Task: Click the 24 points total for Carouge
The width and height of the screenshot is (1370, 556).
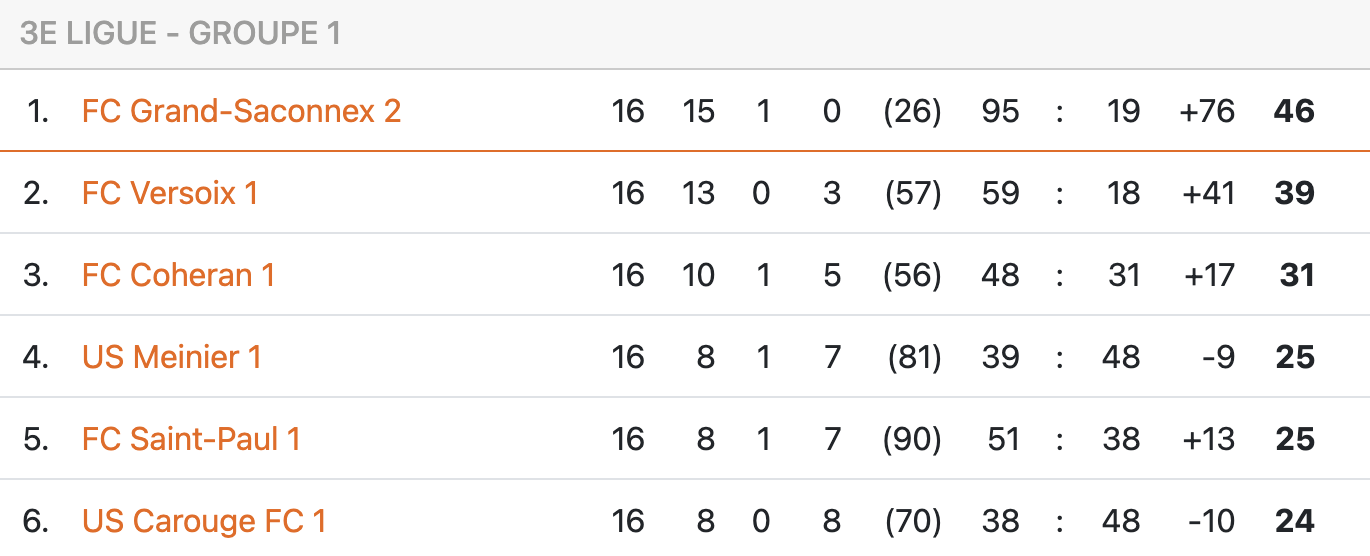Action: point(1295,521)
